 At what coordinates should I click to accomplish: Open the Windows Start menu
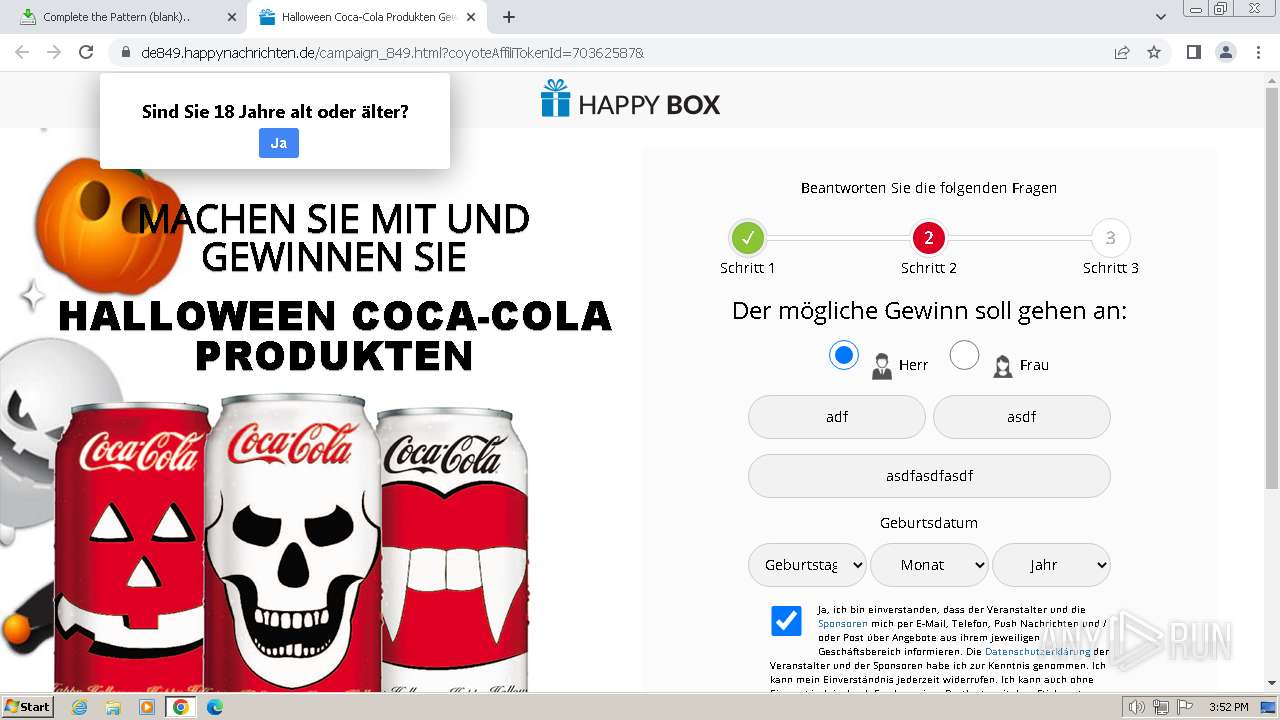pos(27,707)
